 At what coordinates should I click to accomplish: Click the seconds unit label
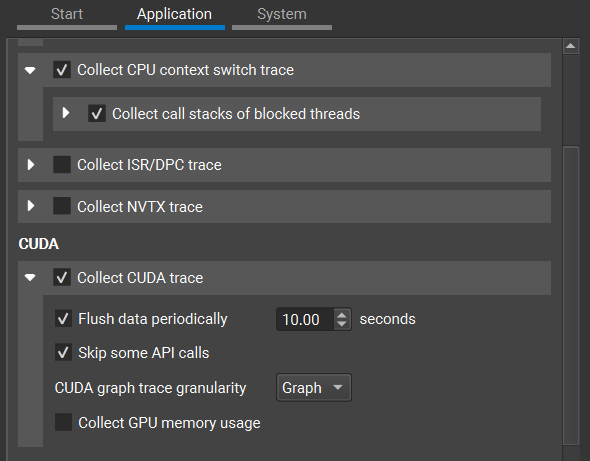(388, 320)
